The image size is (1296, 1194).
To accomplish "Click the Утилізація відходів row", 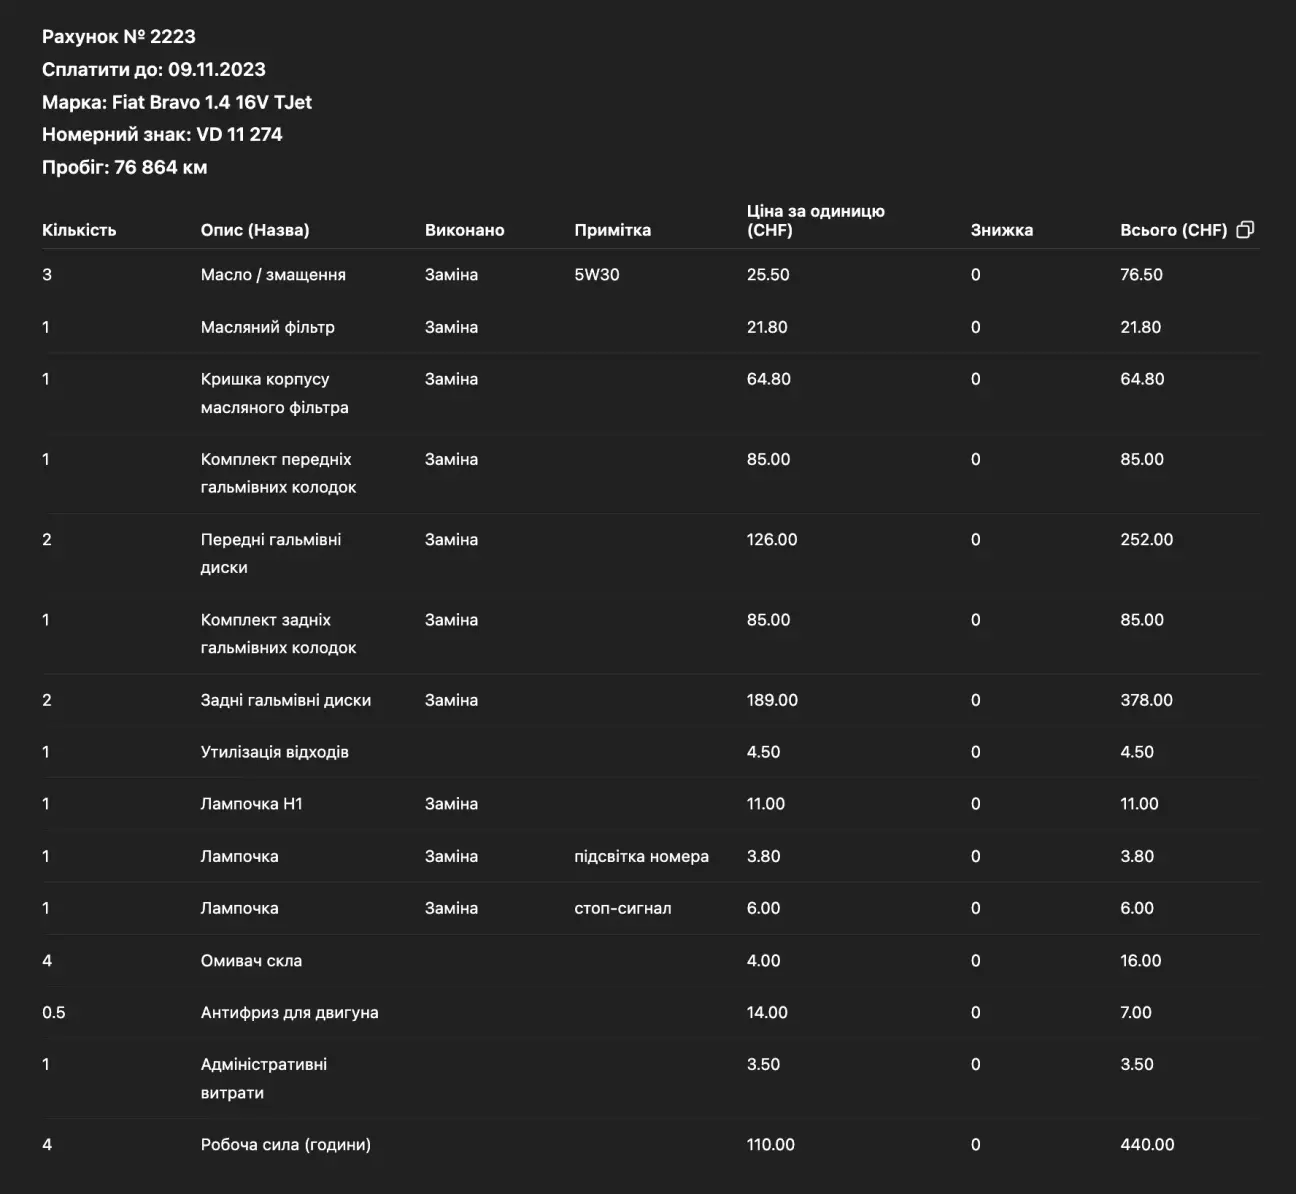I will [650, 752].
